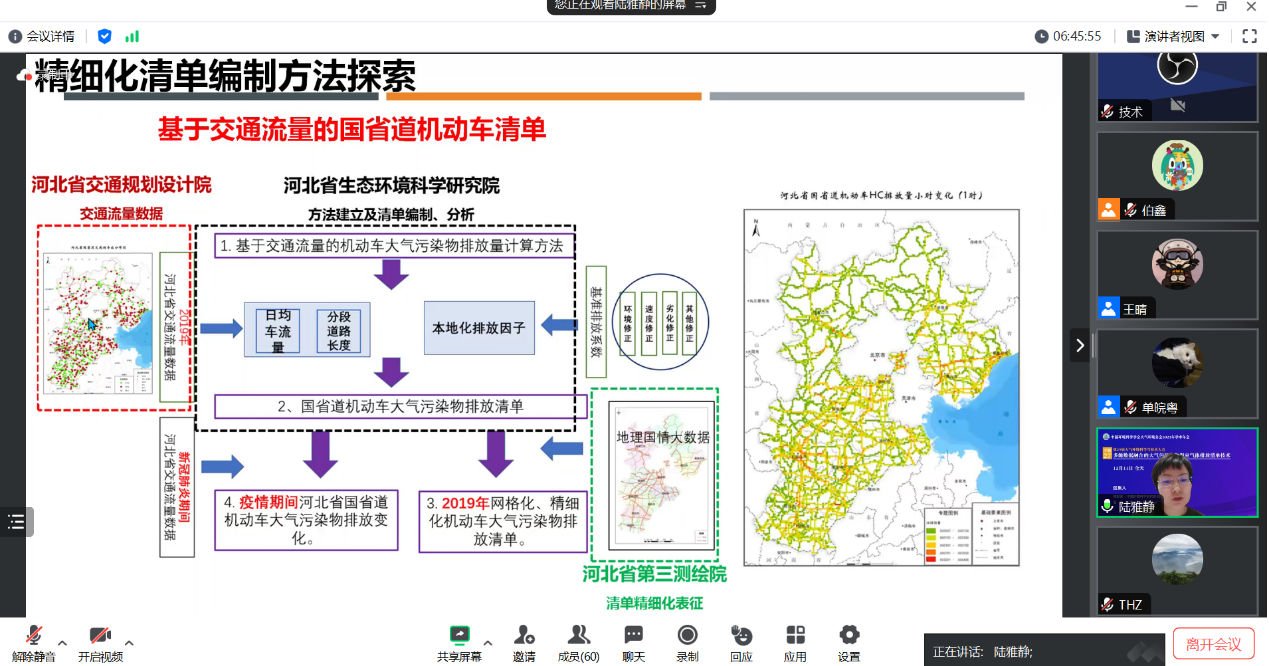
Task: Open 设置 settings
Action: tap(849, 643)
